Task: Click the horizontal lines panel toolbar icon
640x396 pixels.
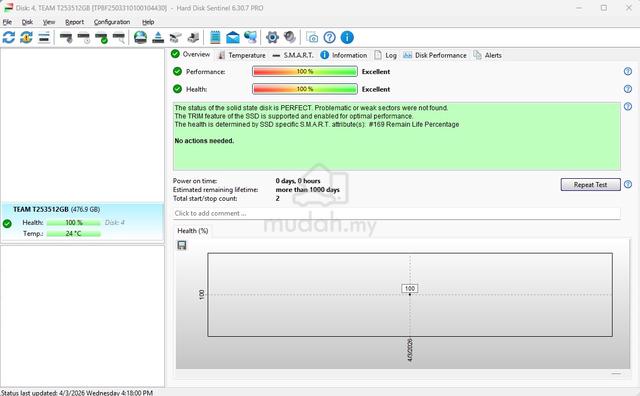Action: point(44,38)
